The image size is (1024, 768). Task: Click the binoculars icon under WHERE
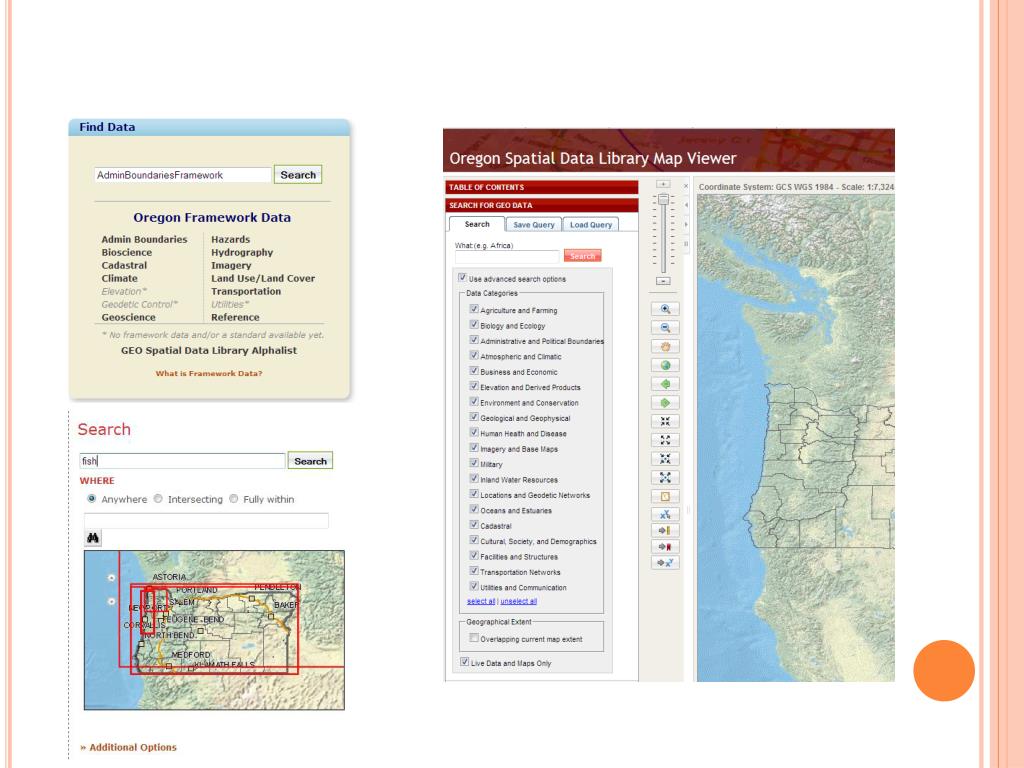coord(93,538)
